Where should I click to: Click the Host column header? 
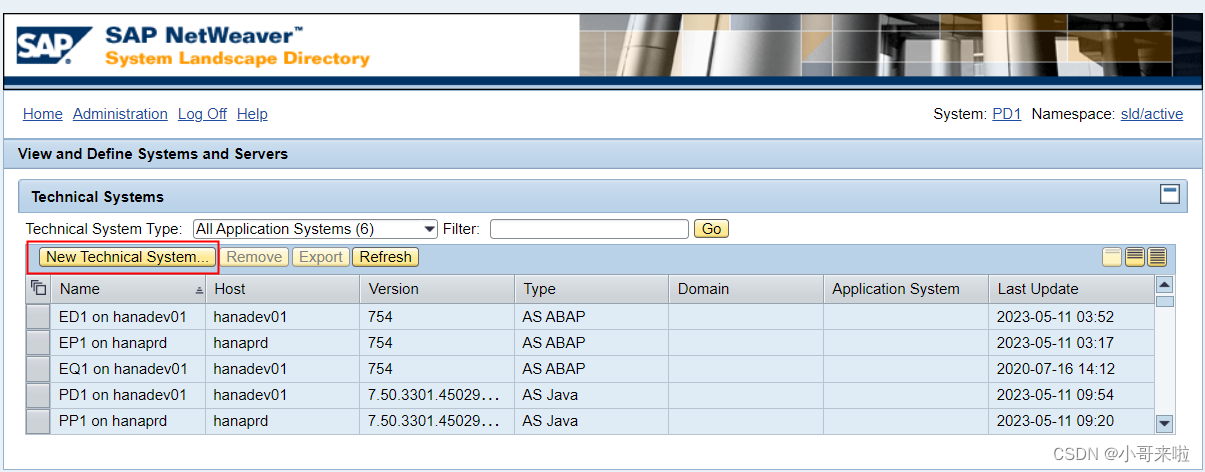point(282,289)
